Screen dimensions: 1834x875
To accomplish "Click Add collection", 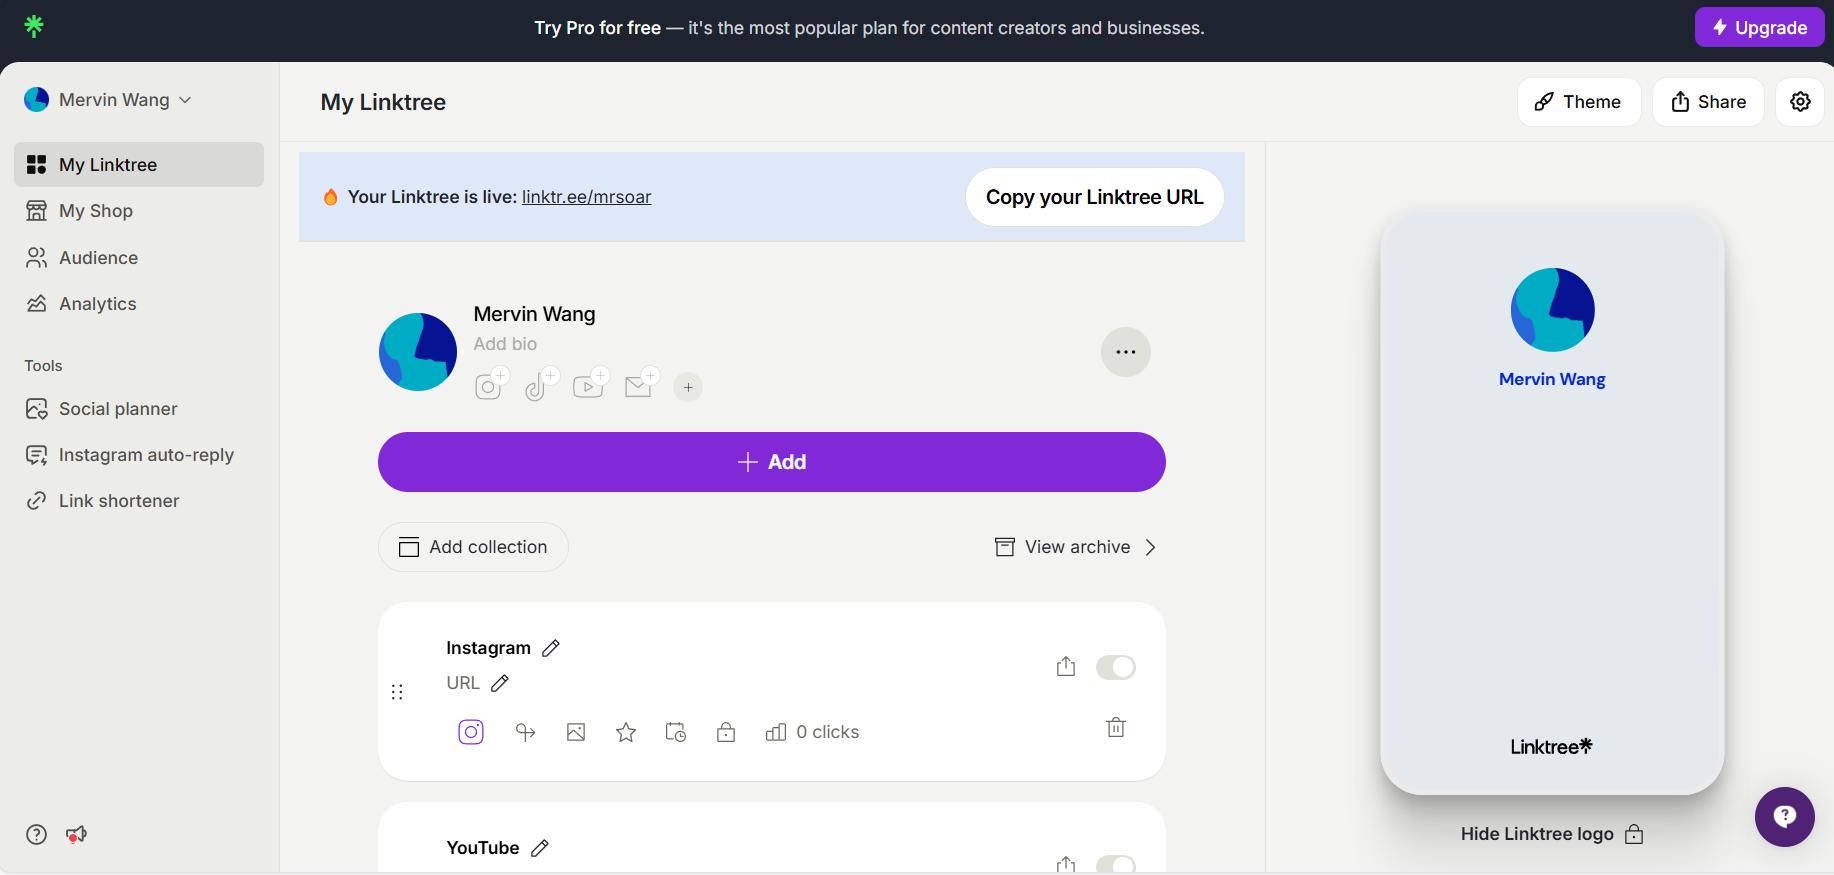I will (x=473, y=547).
